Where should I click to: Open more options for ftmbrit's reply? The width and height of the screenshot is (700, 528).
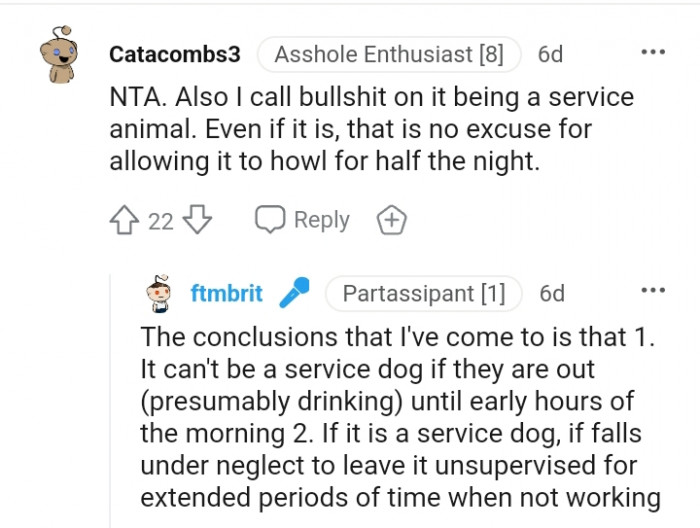click(x=653, y=293)
